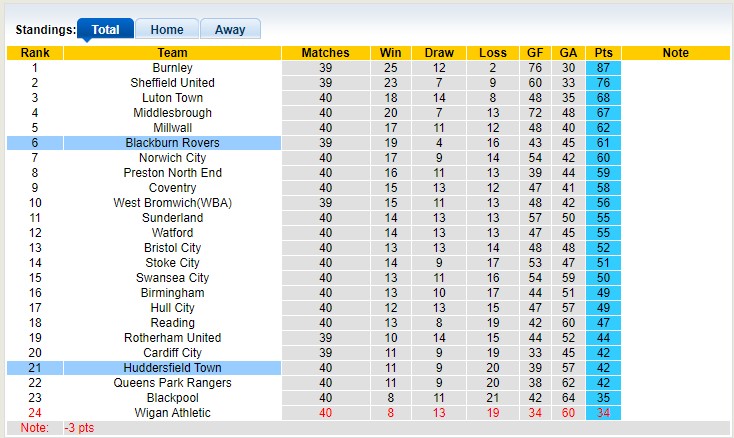This screenshot has height=438, width=734.
Task: Open the Home standings tab
Action: [166, 30]
